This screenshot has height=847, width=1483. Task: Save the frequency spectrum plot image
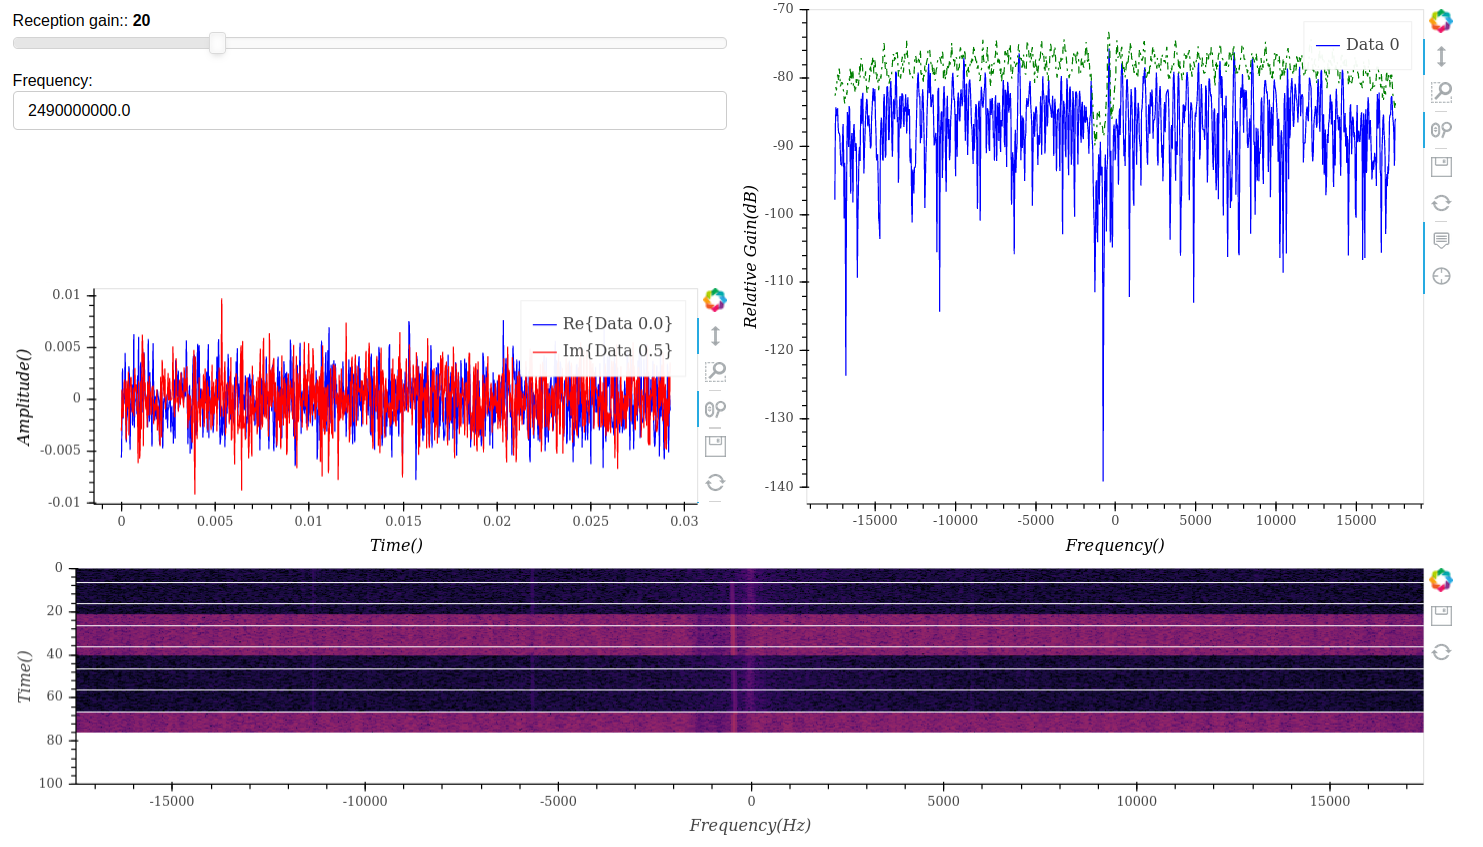click(x=1441, y=166)
